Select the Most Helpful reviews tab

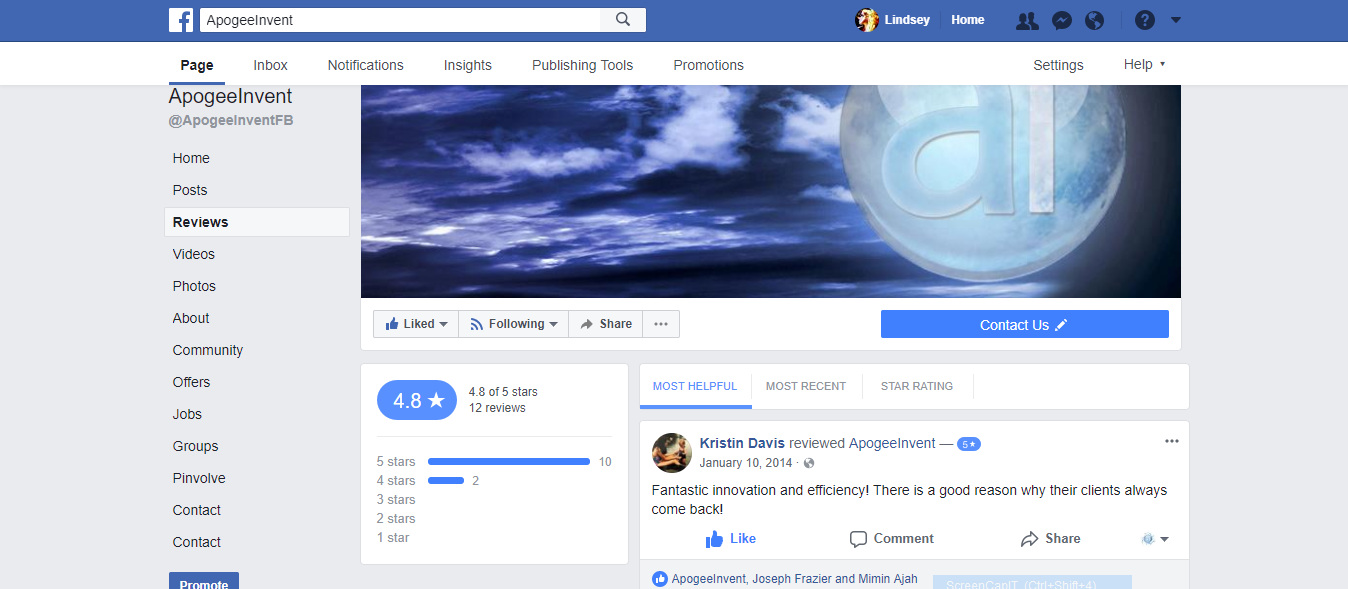coord(695,386)
